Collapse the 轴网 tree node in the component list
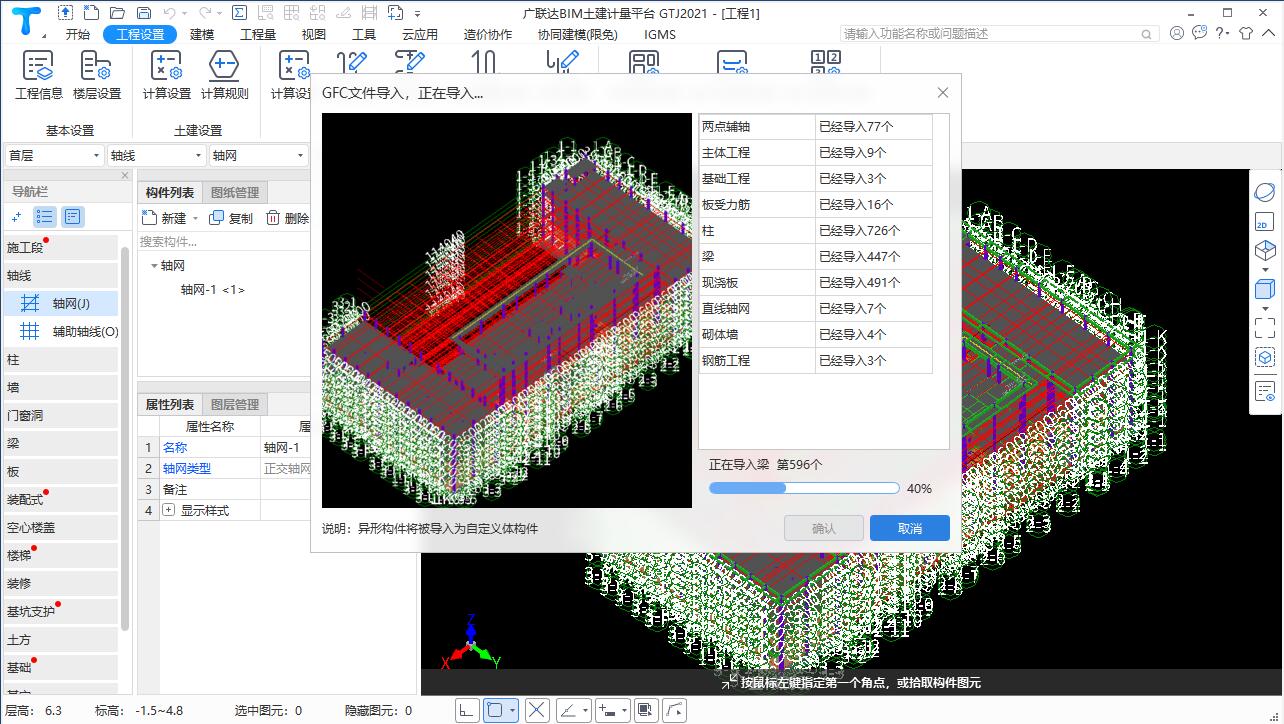Image resolution: width=1284 pixels, height=724 pixels. pyautogui.click(x=154, y=266)
